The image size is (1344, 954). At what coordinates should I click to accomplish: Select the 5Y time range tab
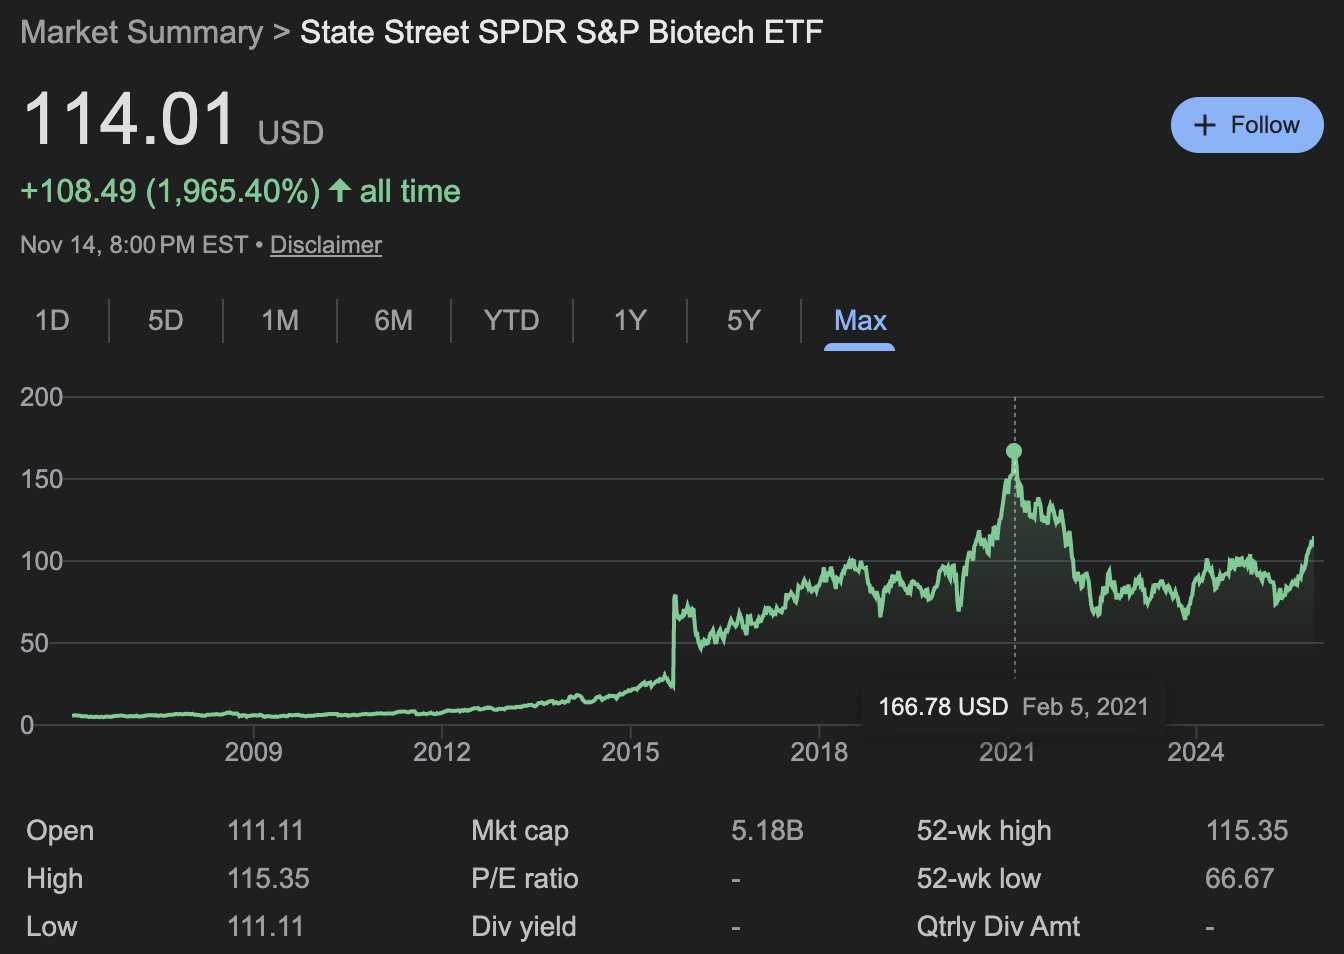[744, 320]
